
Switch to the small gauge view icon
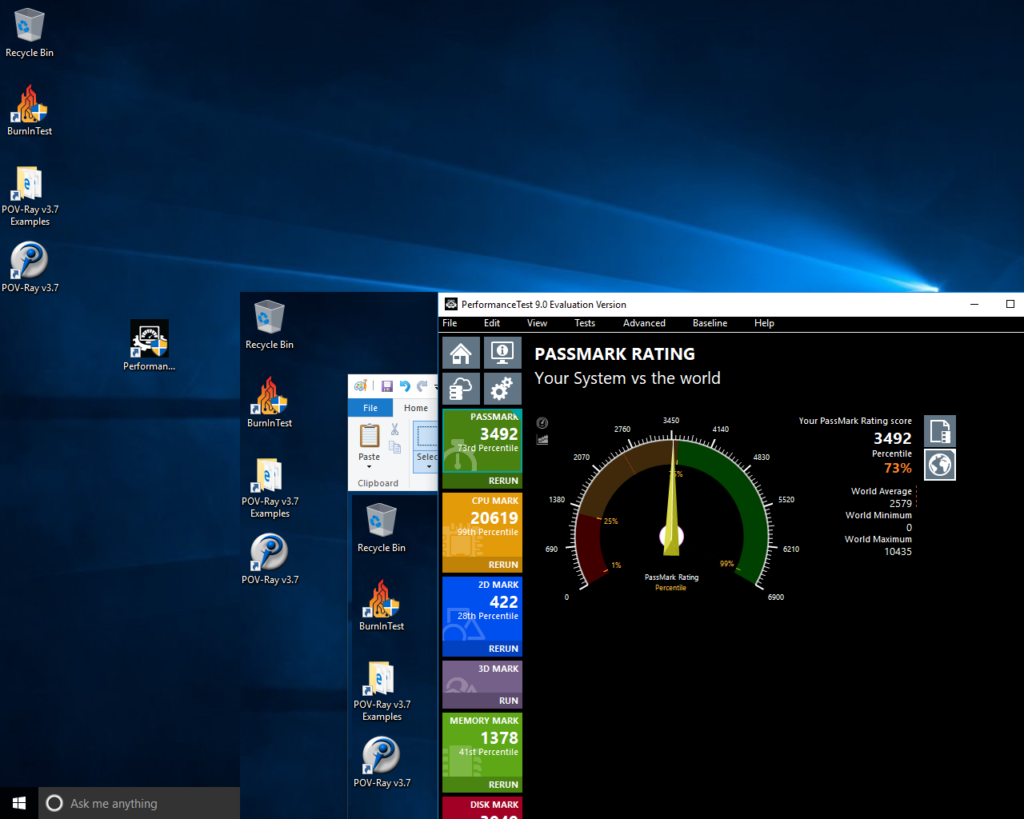click(x=542, y=423)
